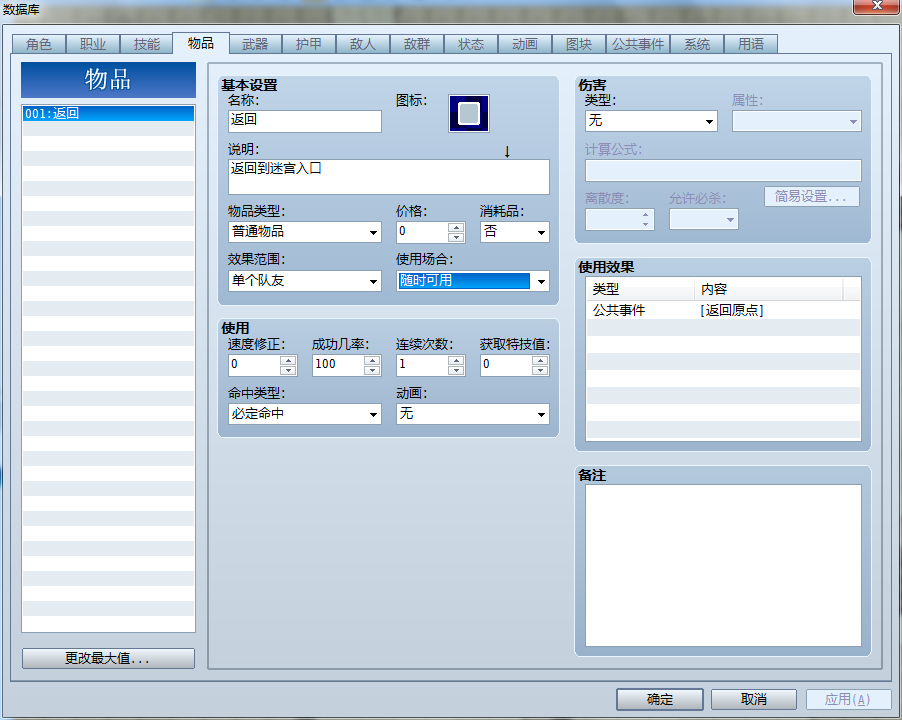
Task: Click the 速度修正 value field
Action: (x=254, y=365)
